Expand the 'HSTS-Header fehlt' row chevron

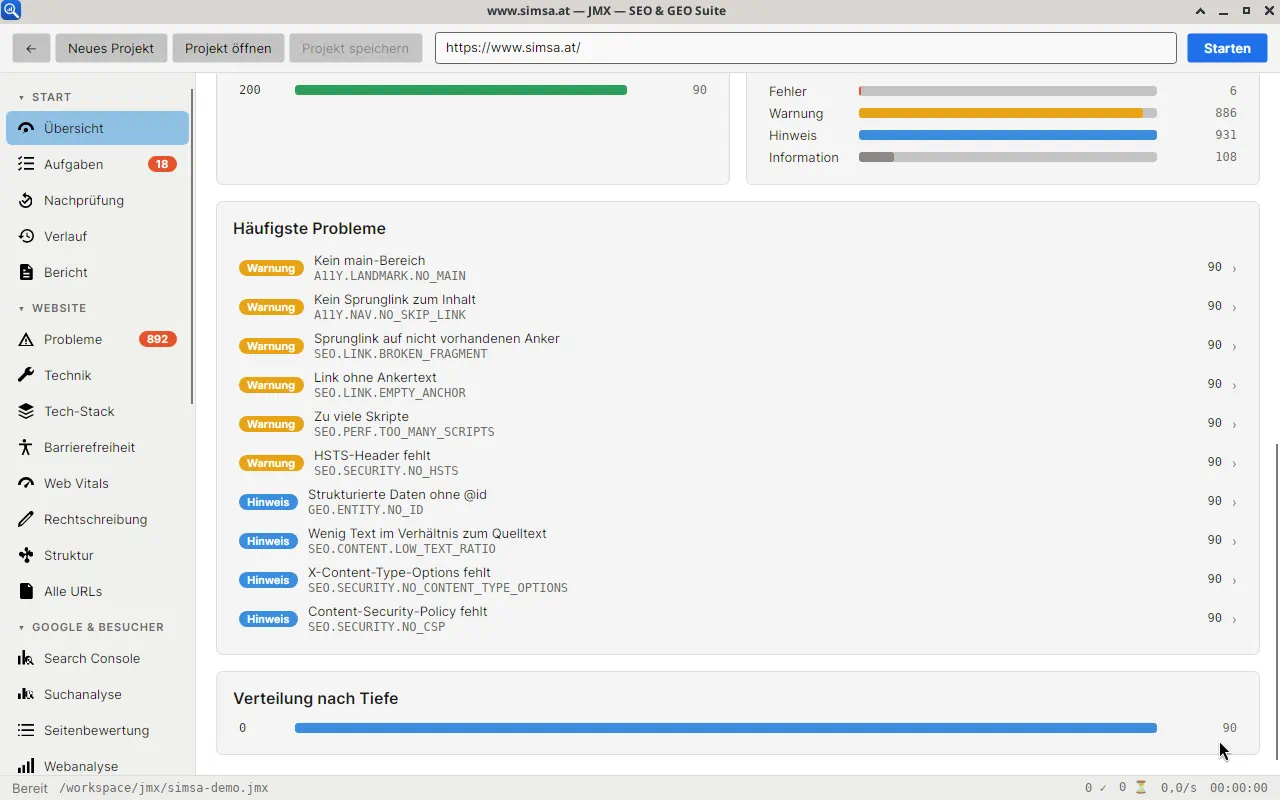click(1234, 463)
